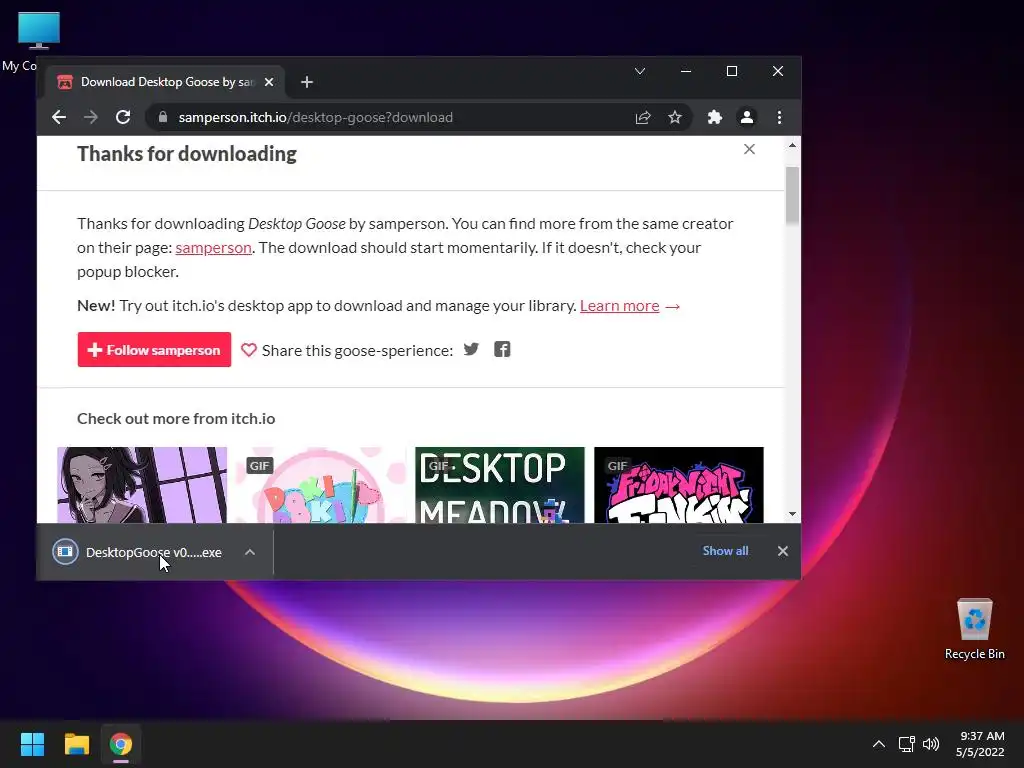The height and width of the screenshot is (768, 1024).
Task: Close the Download Desktop Goose tab
Action: 269,82
